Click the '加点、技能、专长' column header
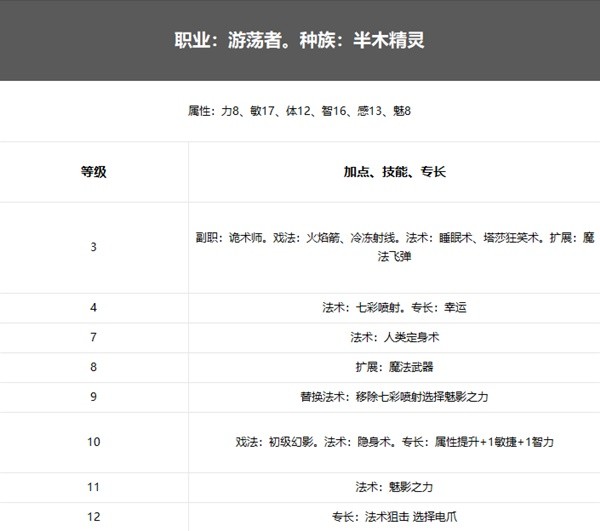 (395, 172)
